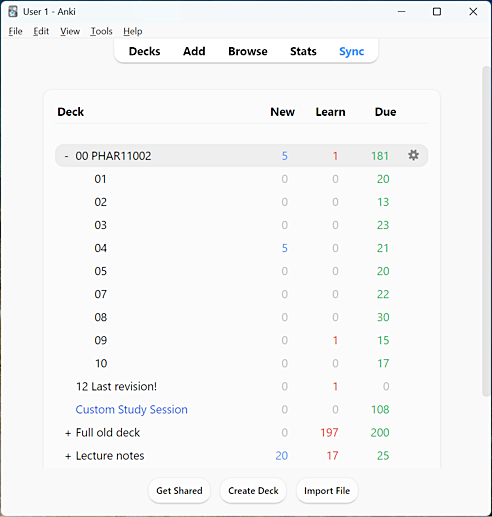The height and width of the screenshot is (517, 492).
Task: Click the learn count 17 for Lecture notes
Action: (332, 456)
